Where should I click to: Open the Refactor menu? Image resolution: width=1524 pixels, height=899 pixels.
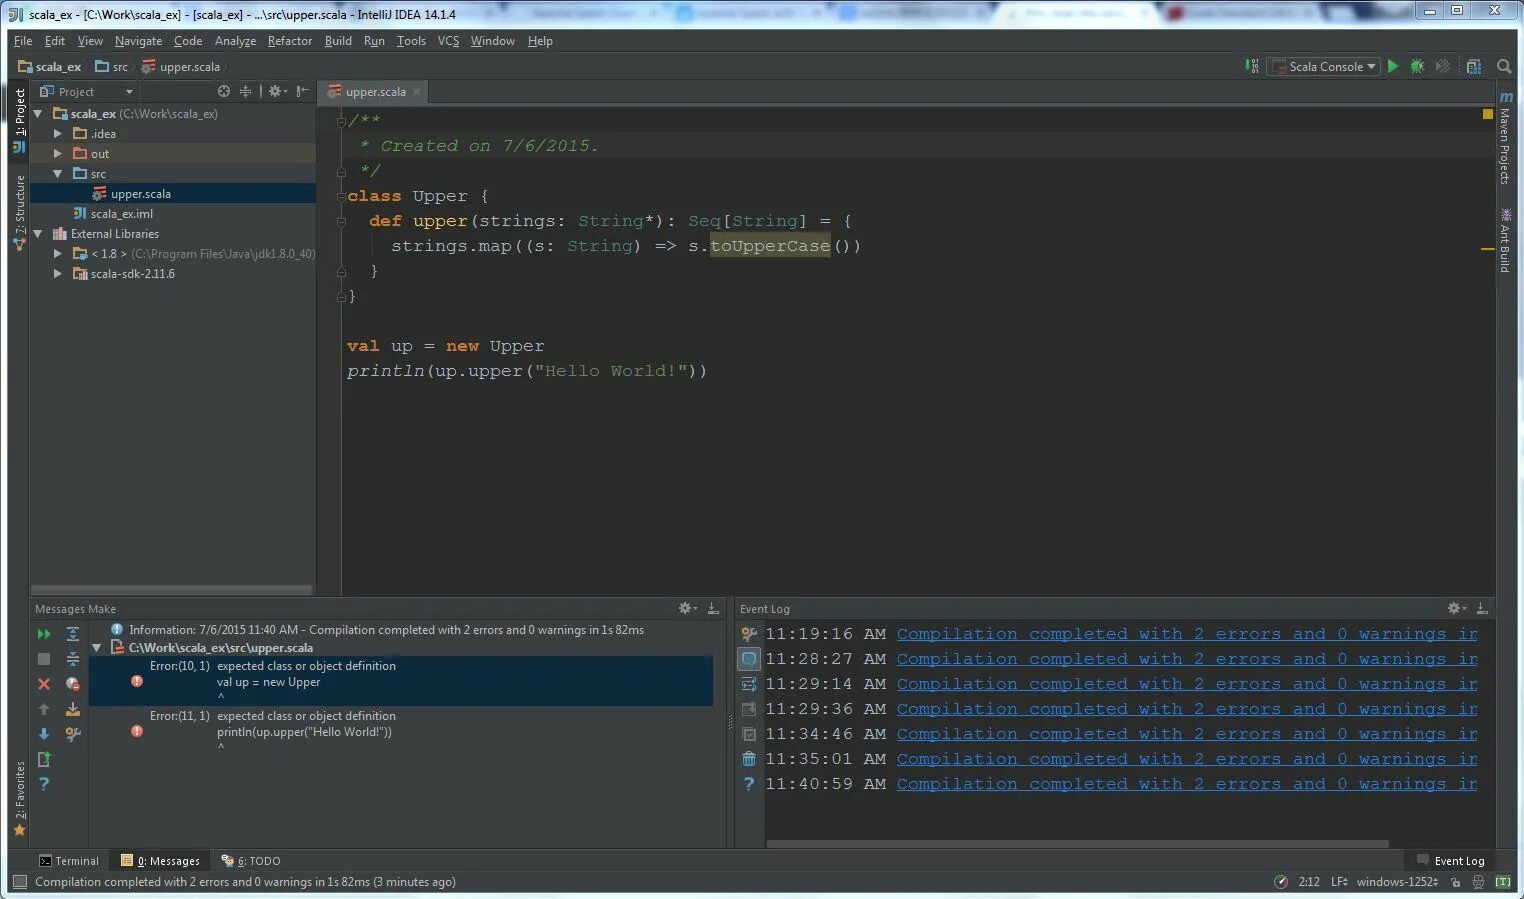click(290, 41)
